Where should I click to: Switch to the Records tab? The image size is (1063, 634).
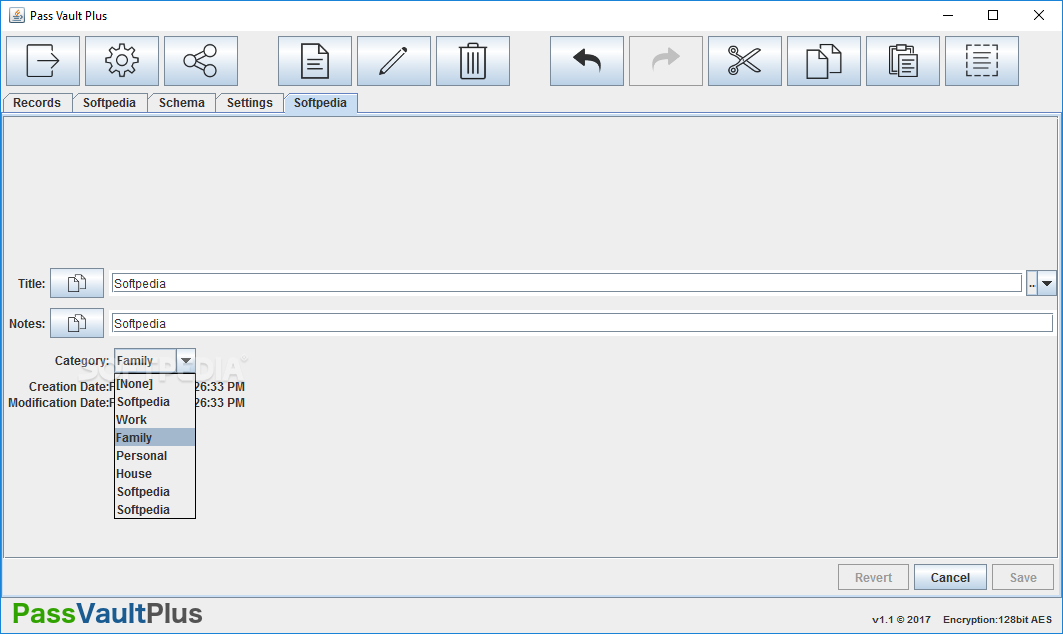[37, 102]
